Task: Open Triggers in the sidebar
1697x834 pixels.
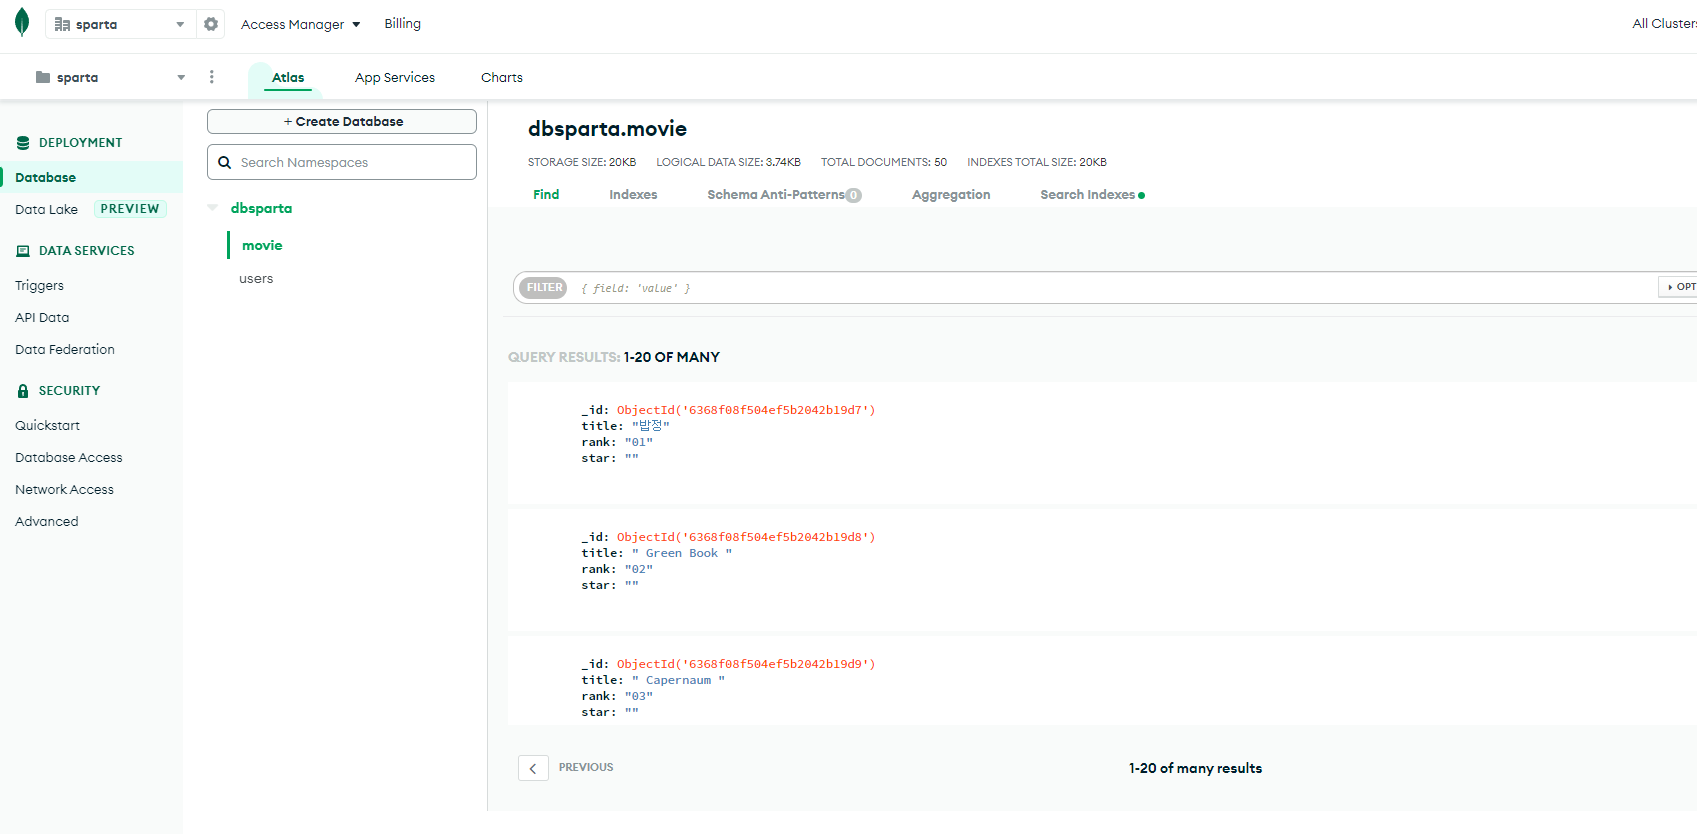Action: point(39,285)
